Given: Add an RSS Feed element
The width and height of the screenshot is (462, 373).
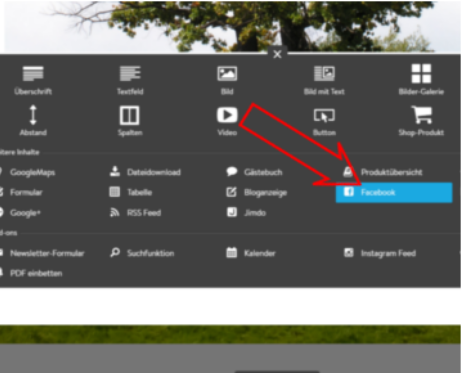Looking at the screenshot, I should pos(135,213).
